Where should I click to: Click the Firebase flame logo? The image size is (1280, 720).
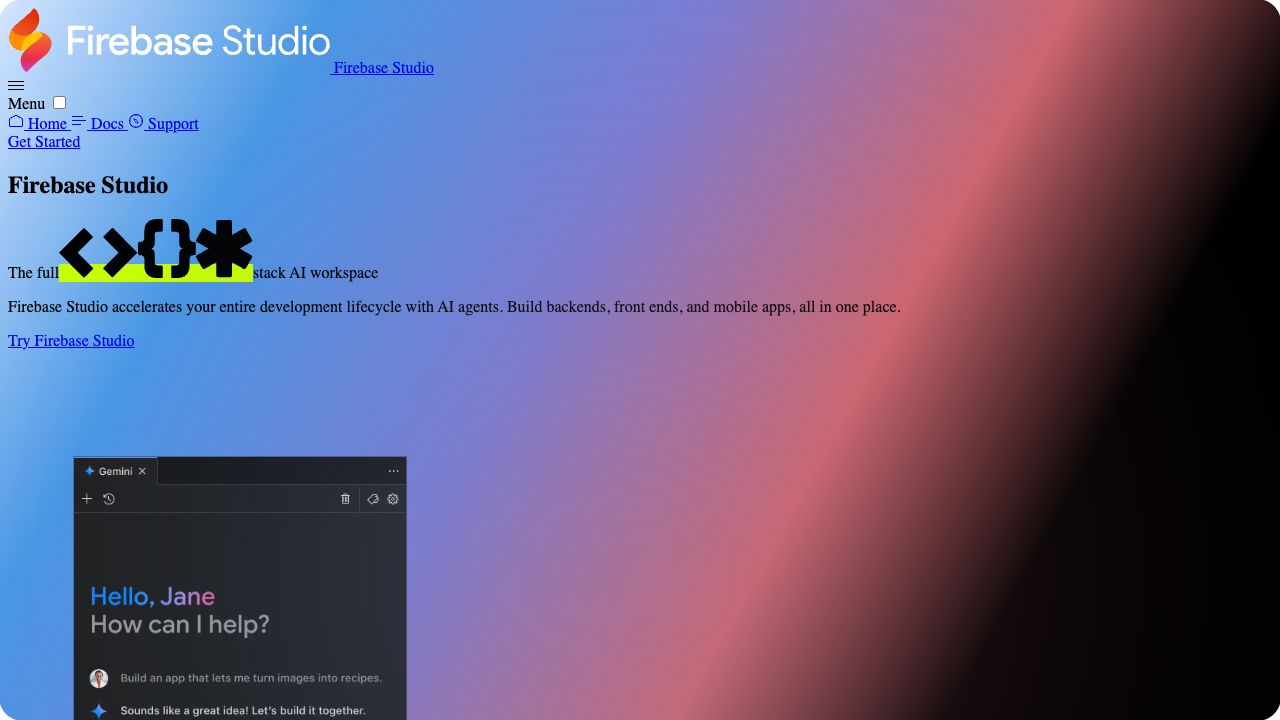(30, 40)
